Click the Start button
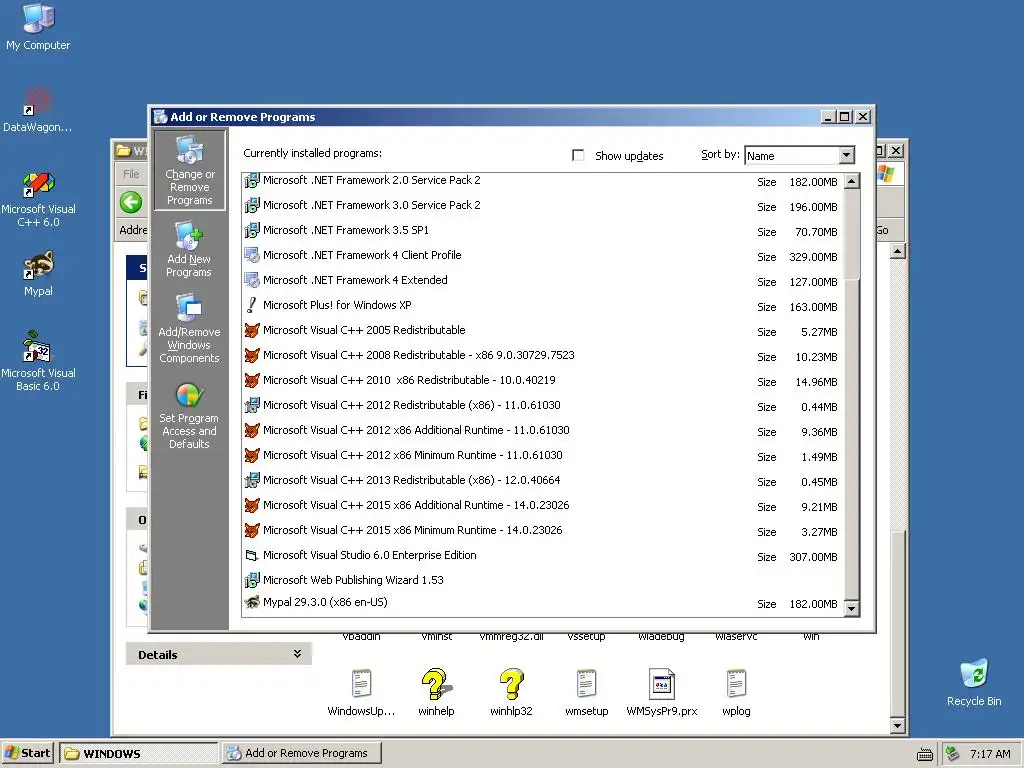This screenshot has height=768, width=1024. 28,753
